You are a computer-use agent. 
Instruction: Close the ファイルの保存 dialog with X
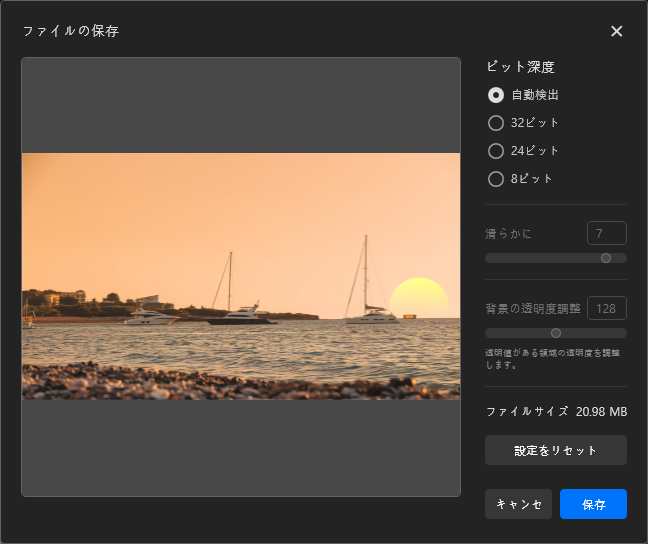click(616, 31)
